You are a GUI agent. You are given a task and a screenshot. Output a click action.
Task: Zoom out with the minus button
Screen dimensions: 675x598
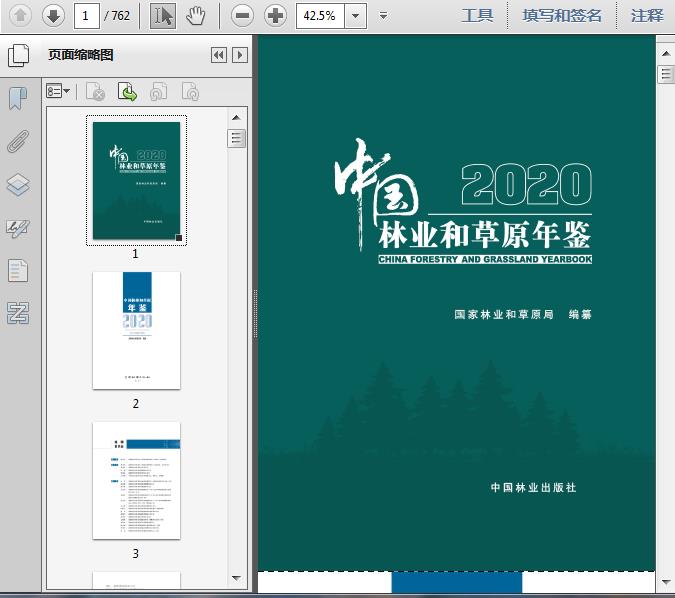click(242, 16)
